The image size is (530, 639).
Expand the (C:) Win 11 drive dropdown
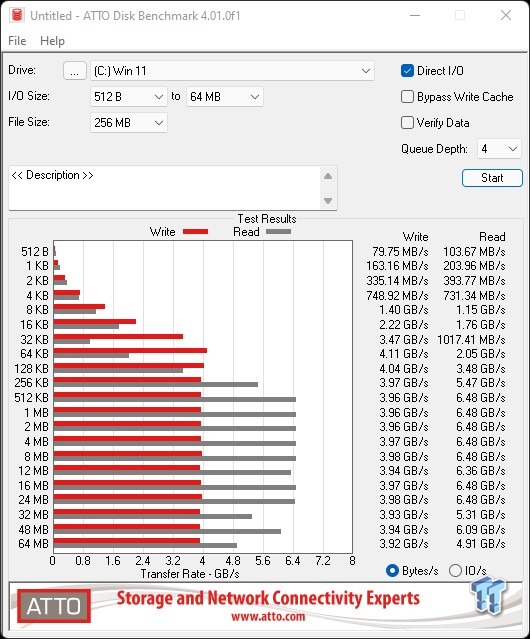pyautogui.click(x=232, y=71)
